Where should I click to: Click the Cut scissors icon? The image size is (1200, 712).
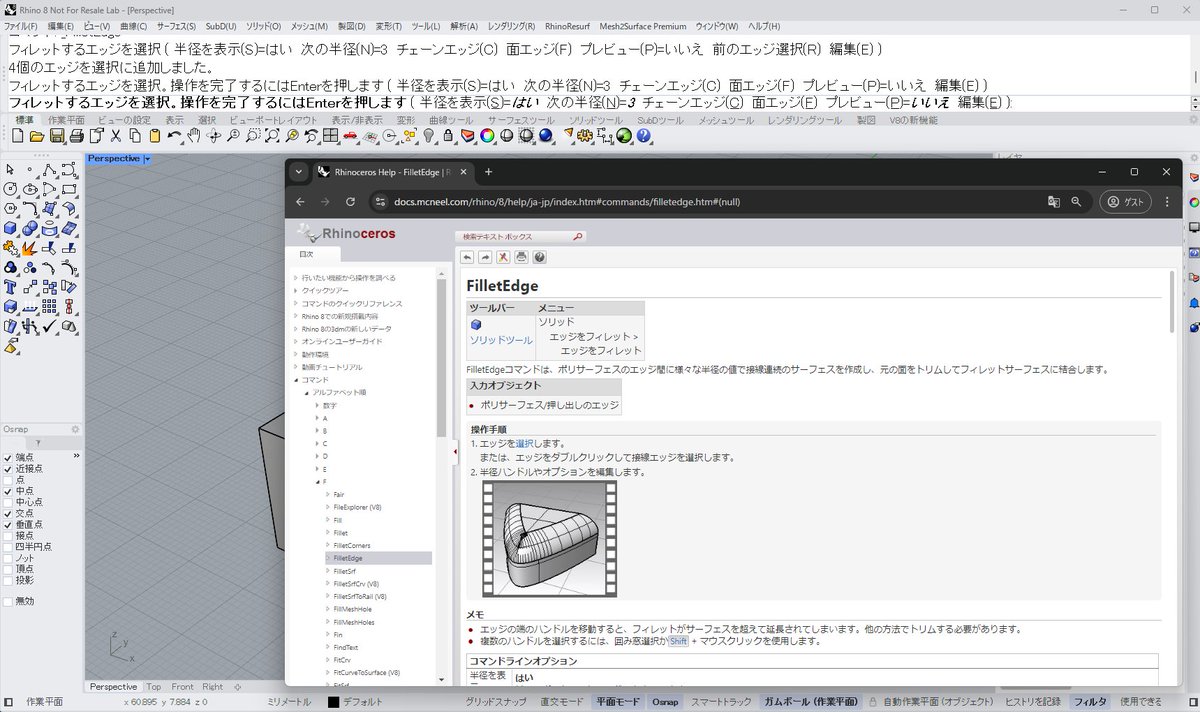[x=115, y=136]
